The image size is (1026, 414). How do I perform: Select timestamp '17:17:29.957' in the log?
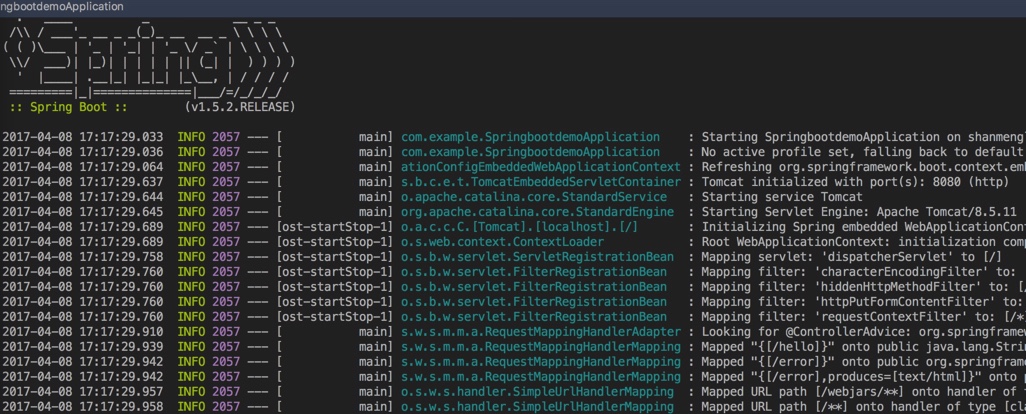tap(121, 392)
